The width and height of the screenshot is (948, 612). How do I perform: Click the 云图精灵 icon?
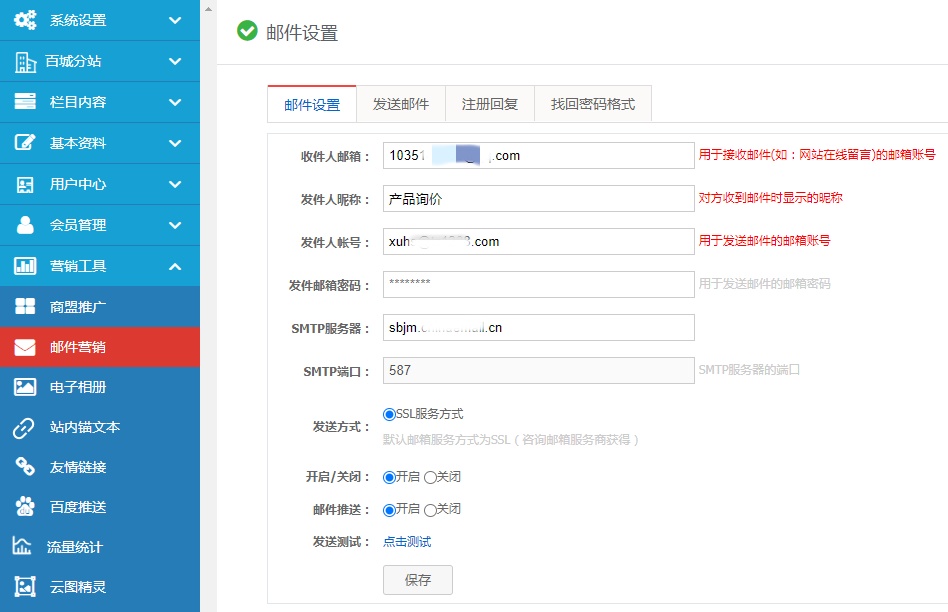25,587
